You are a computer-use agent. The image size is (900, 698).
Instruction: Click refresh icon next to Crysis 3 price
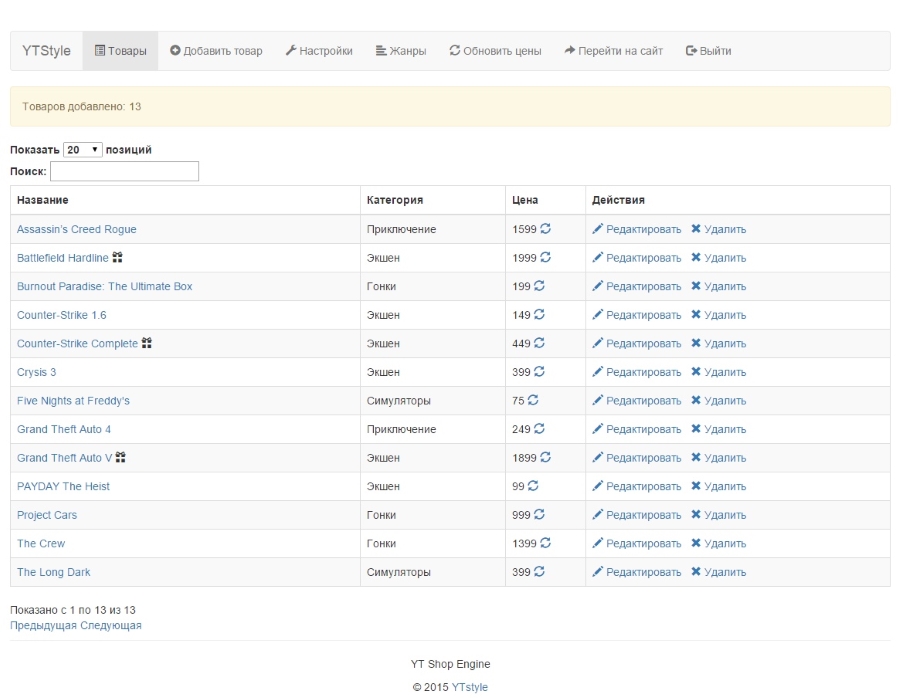[540, 372]
